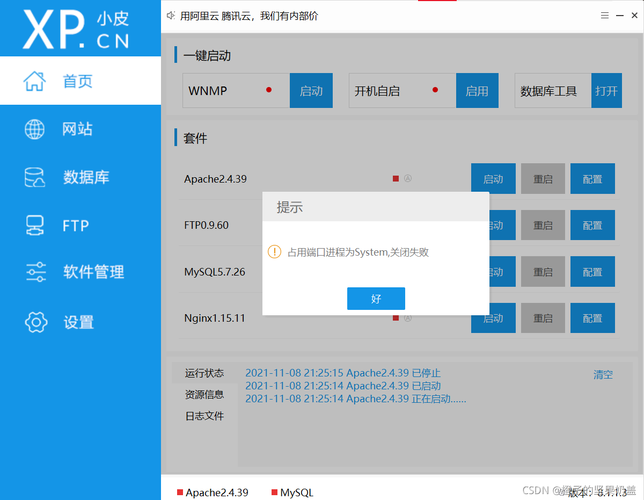The image size is (644, 500).
Task: Select the 运行状态 tab
Action: tap(204, 373)
